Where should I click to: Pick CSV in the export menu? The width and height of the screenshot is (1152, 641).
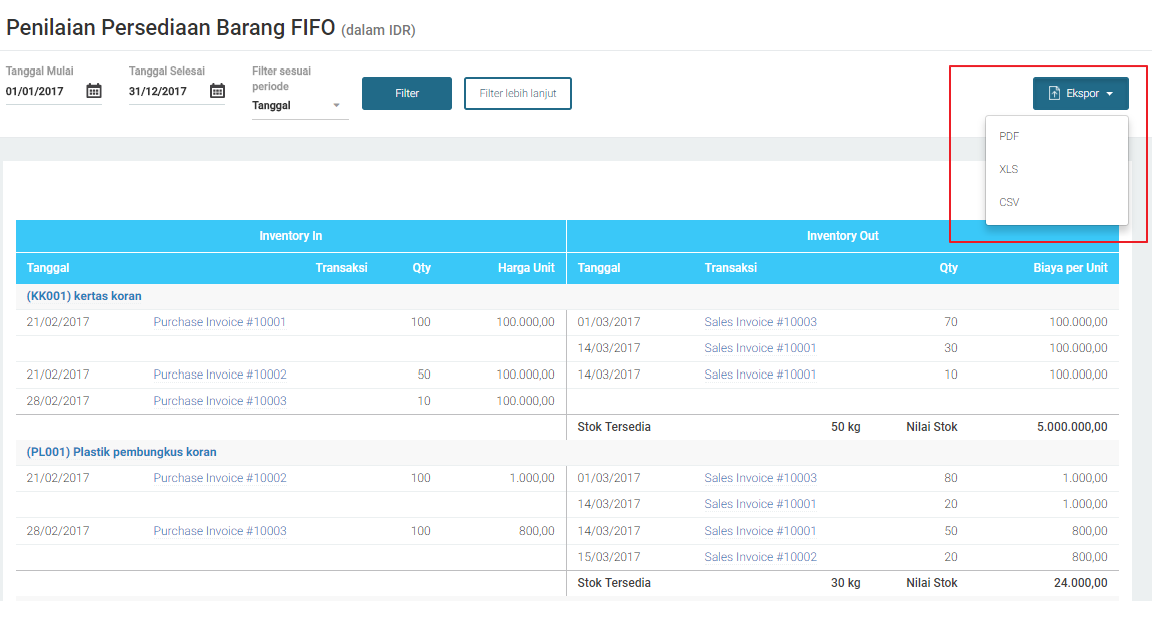click(1009, 202)
